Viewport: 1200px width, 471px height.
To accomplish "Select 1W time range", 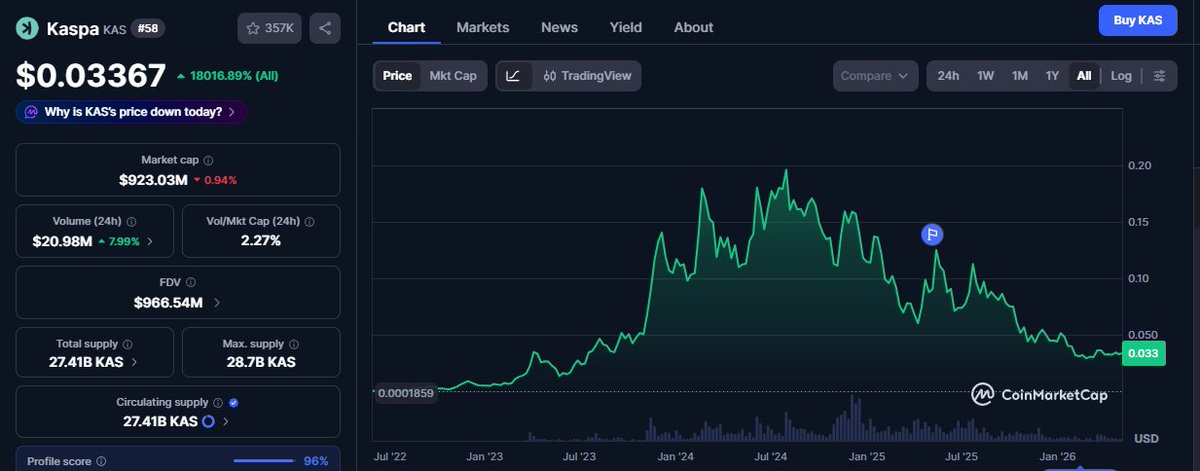I will coord(985,76).
